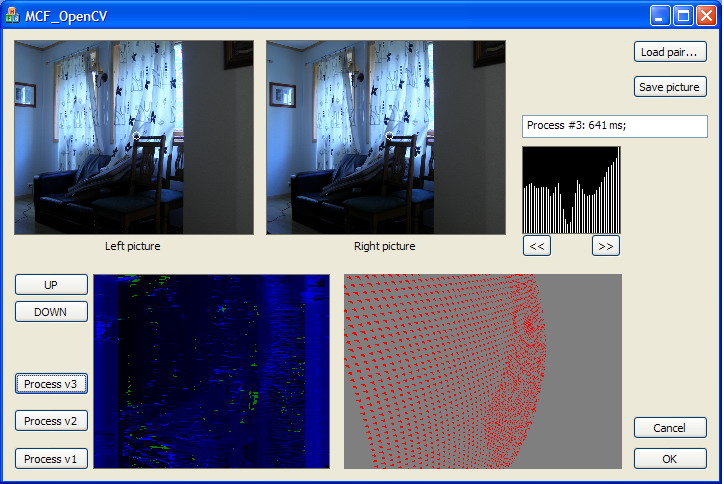The width and height of the screenshot is (724, 484).
Task: Click the MCF_OpenCV title bar app icon
Action: [14, 15]
